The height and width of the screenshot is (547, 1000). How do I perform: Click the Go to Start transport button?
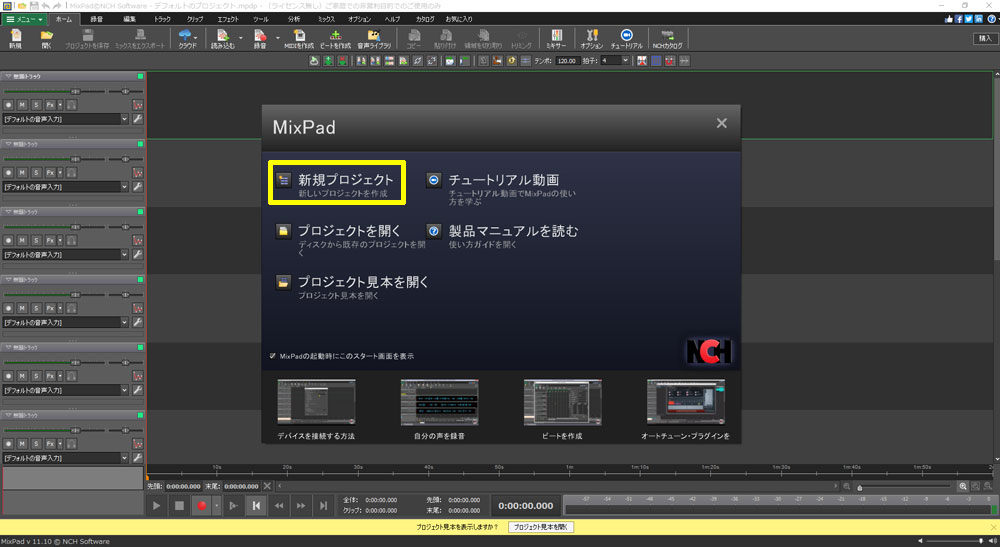(x=256, y=506)
